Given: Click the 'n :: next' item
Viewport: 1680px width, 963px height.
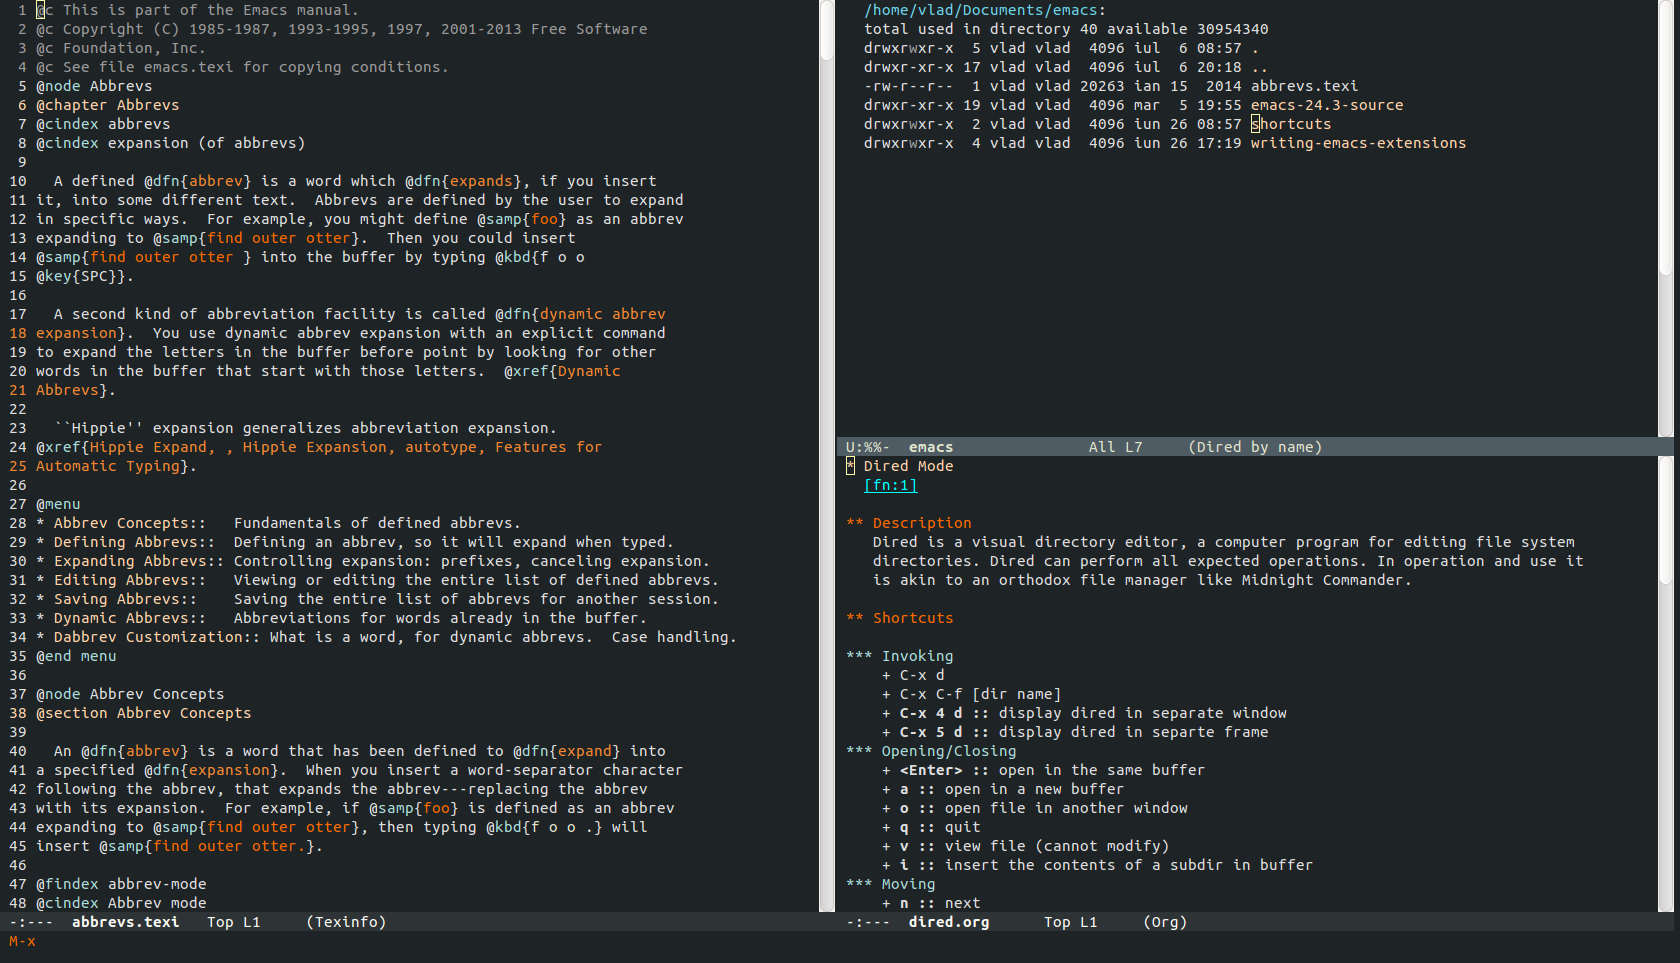Looking at the screenshot, I should click(x=931, y=903).
